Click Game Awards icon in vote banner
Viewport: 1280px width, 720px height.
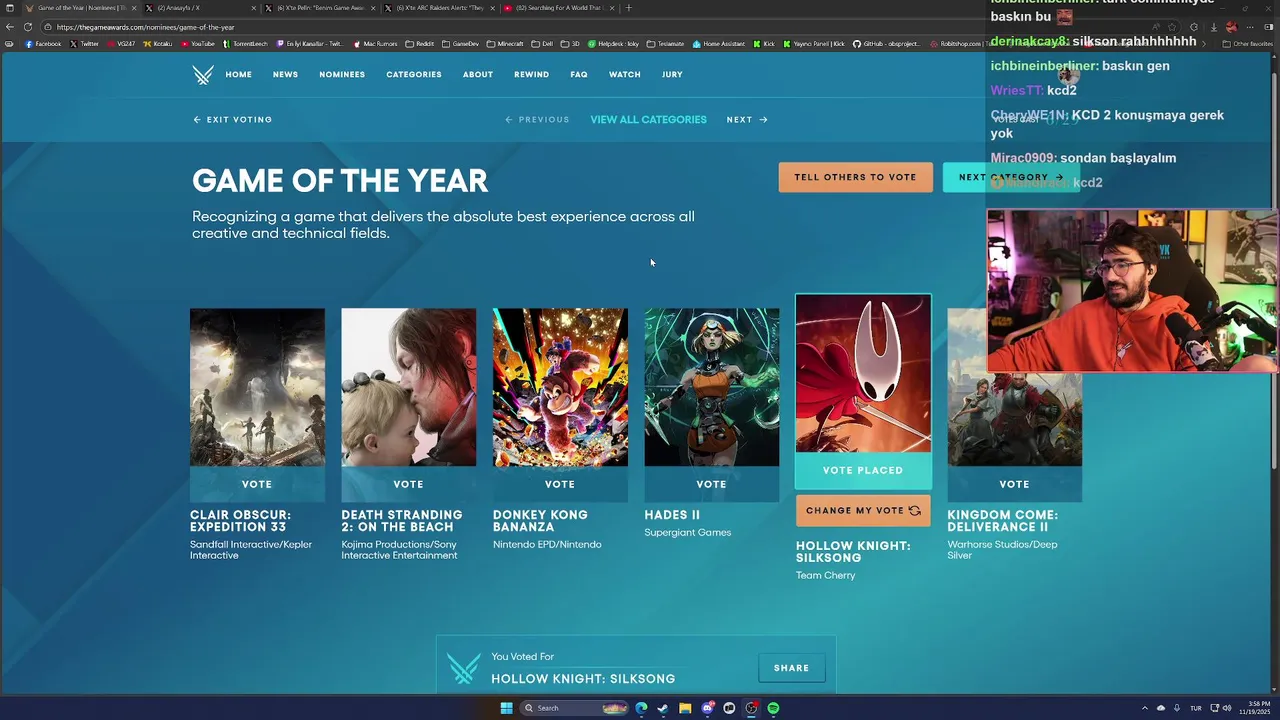[x=463, y=668]
